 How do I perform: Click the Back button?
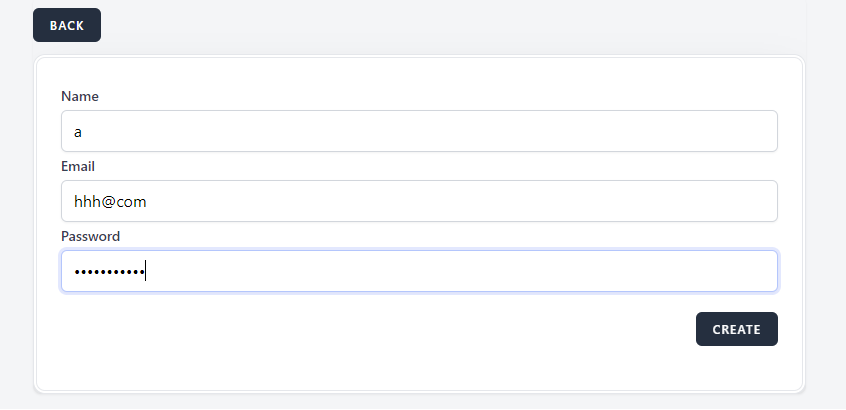click(x=67, y=25)
